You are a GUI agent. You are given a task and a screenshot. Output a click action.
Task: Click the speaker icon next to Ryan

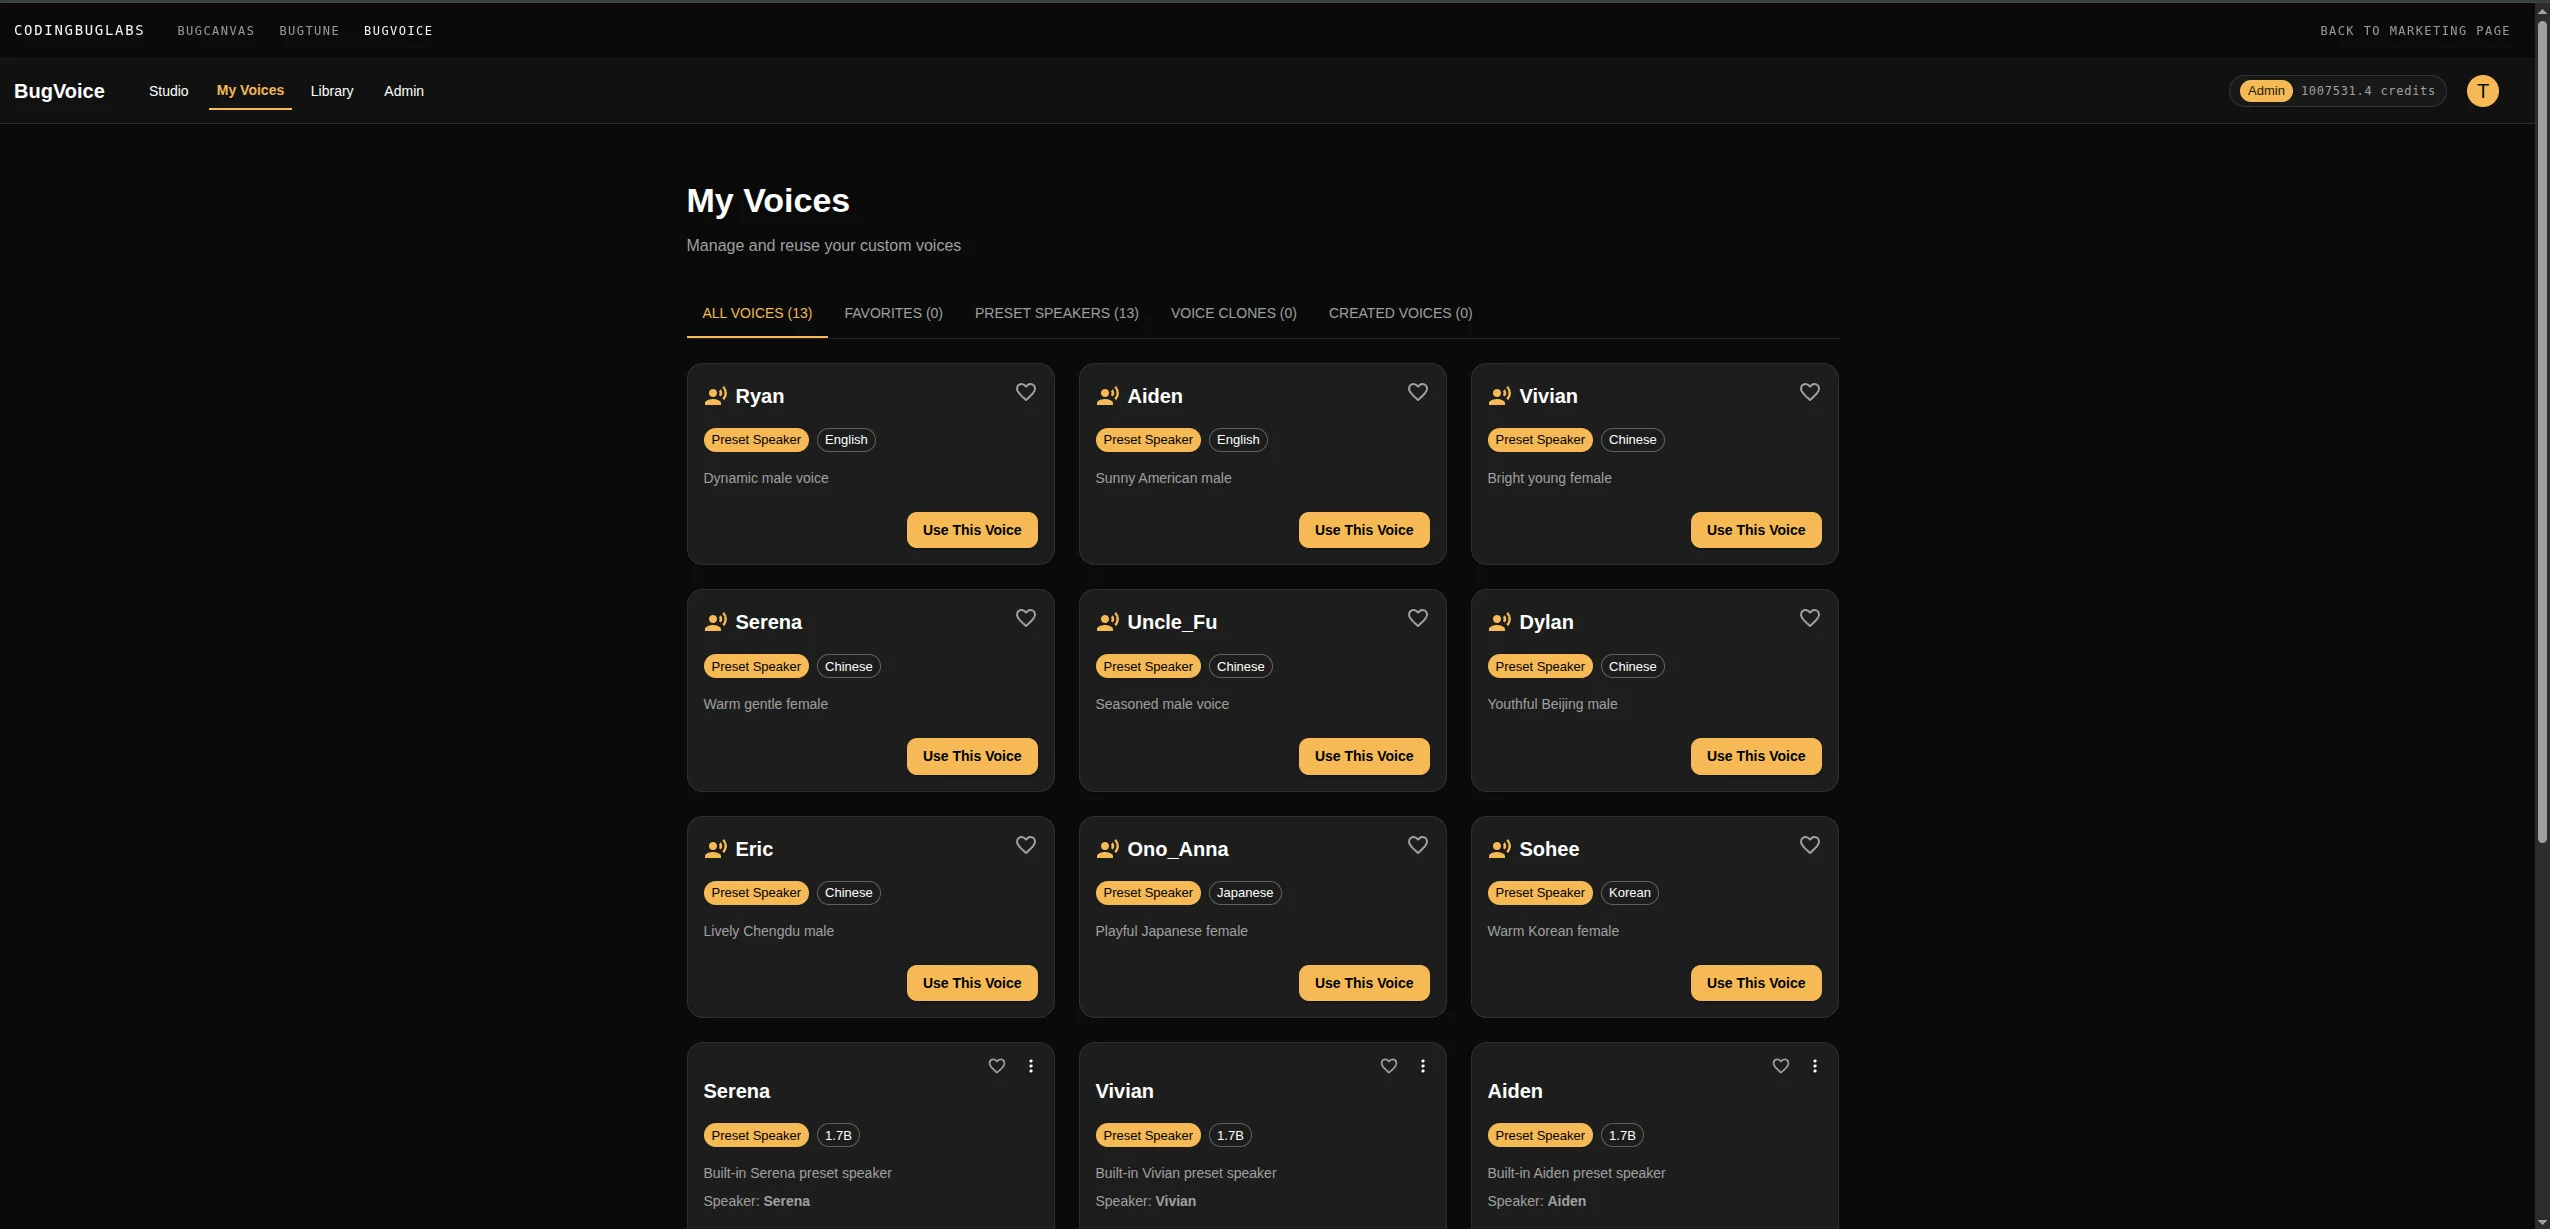pos(716,395)
